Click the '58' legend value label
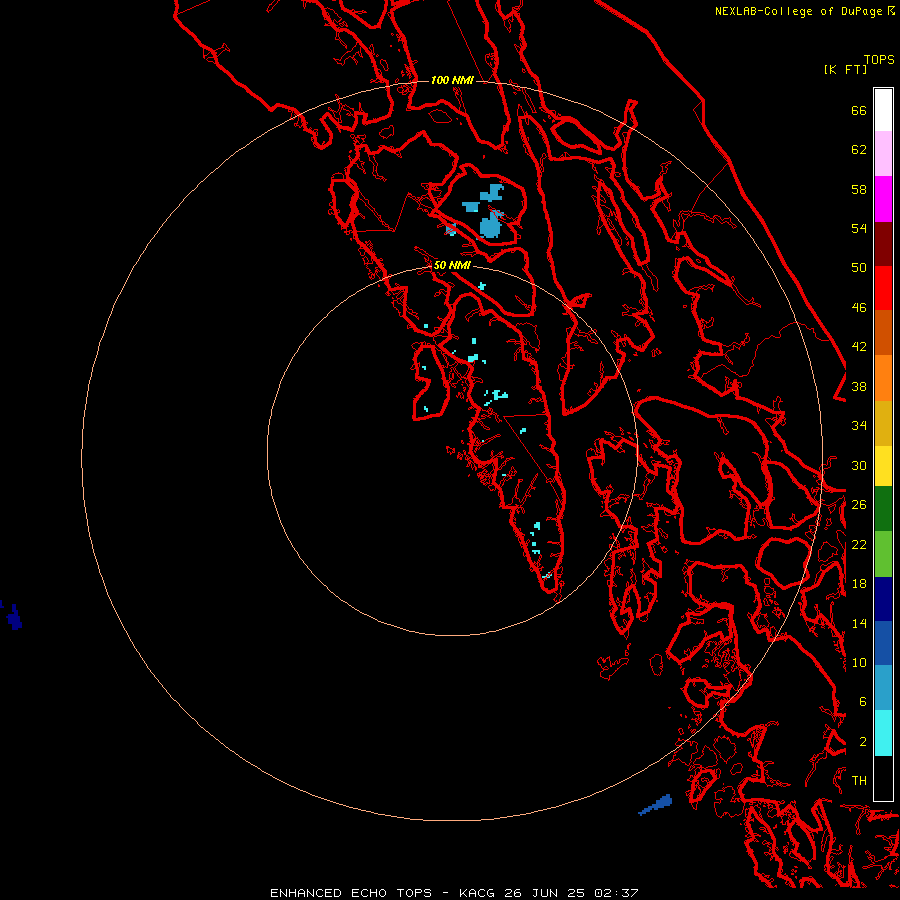The width and height of the screenshot is (900, 900). point(859,189)
